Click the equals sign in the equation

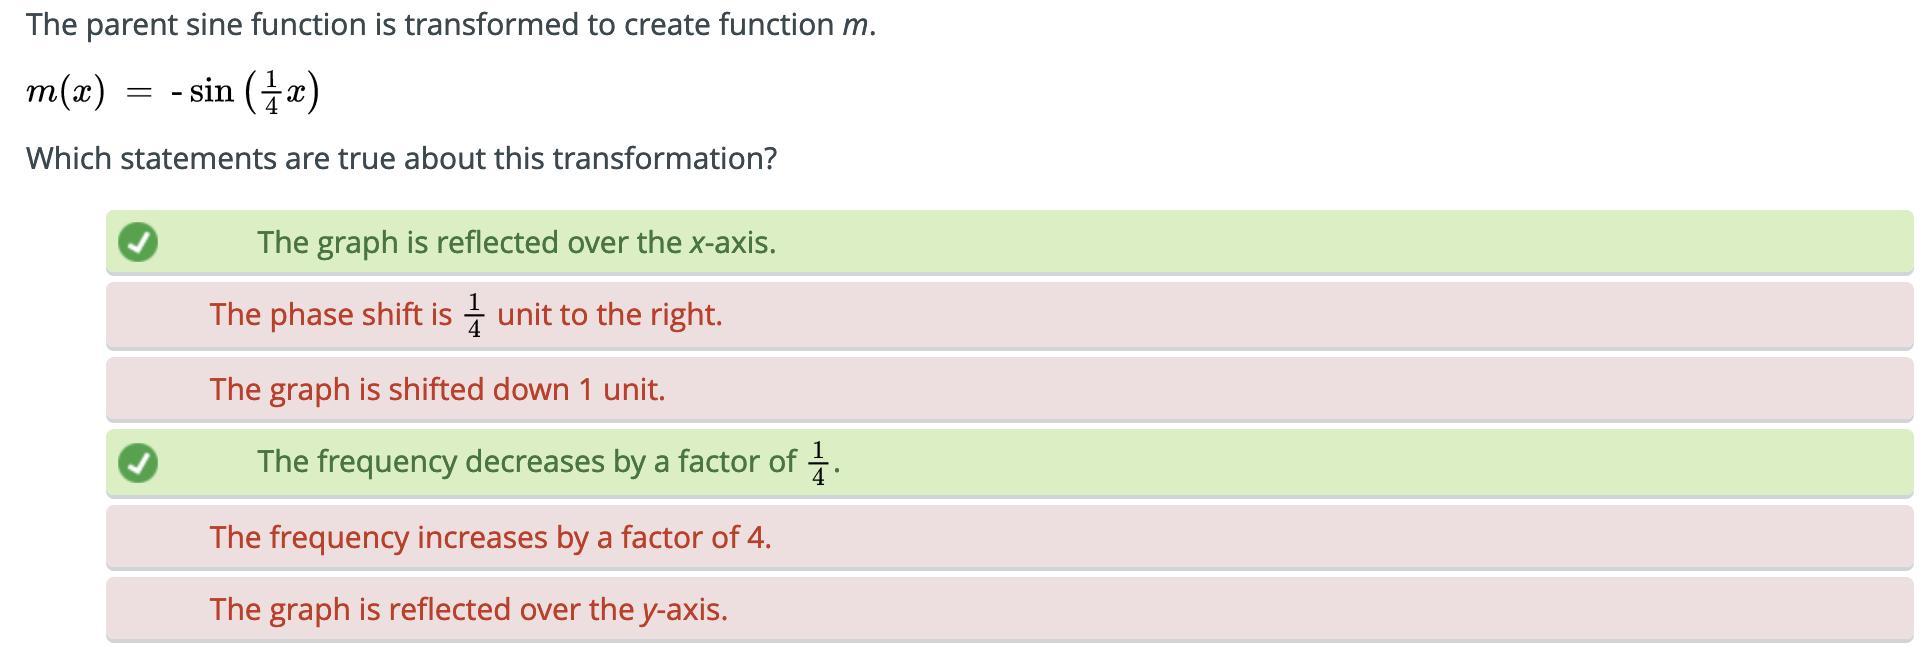[x=139, y=93]
